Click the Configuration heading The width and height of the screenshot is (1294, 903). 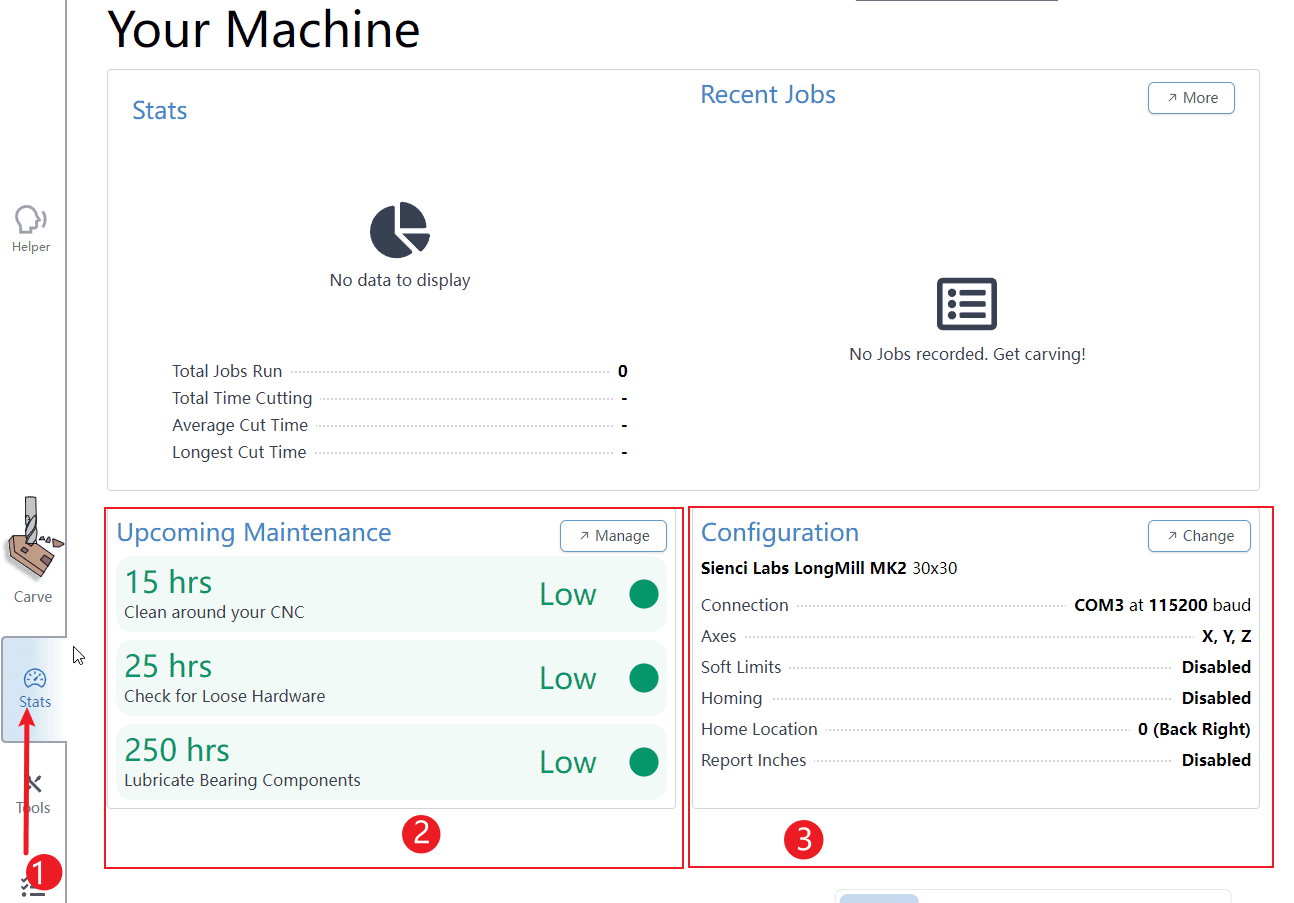click(x=779, y=532)
